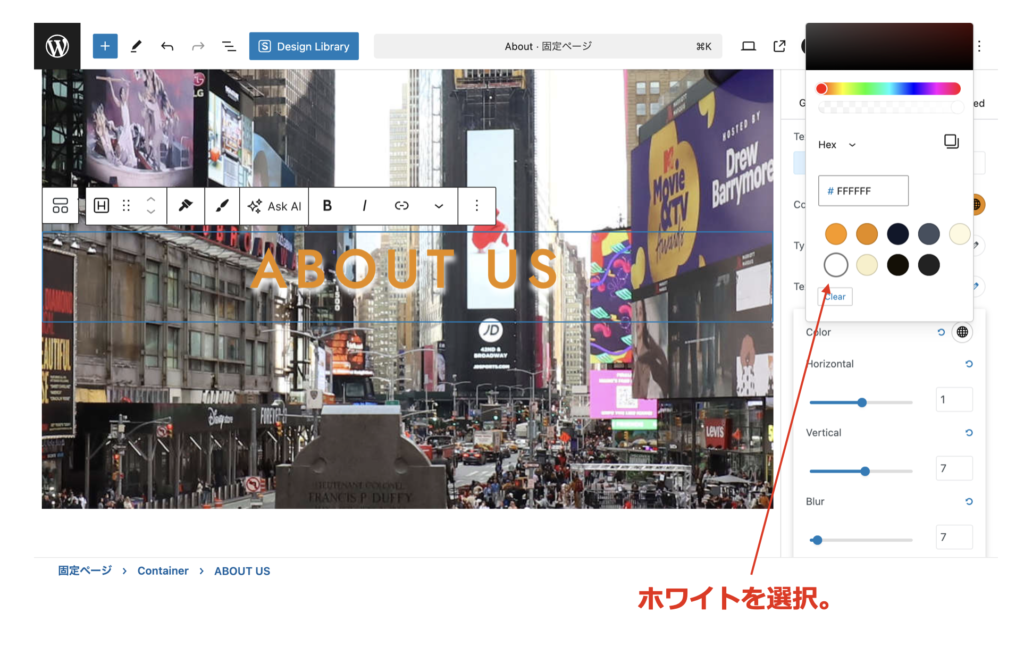
Task: Select the white color swatch
Action: tap(836, 265)
